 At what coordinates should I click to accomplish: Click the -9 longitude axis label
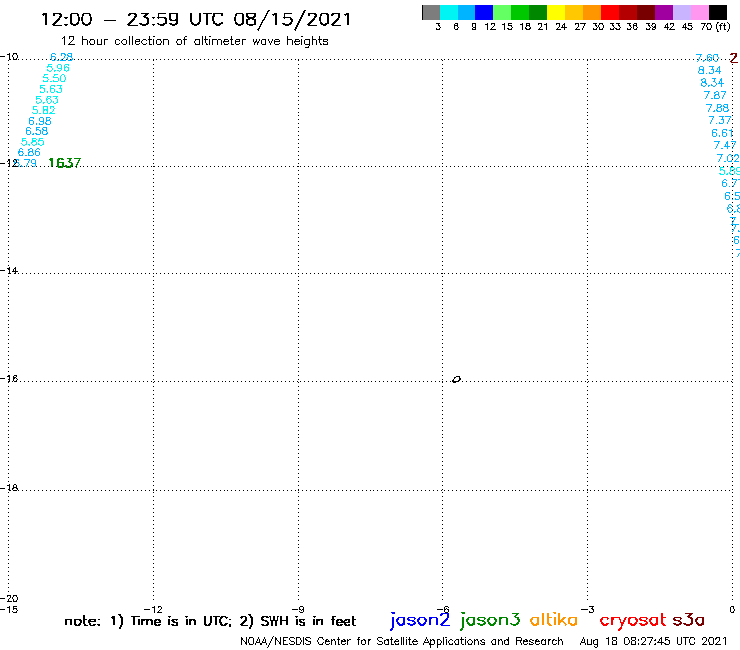pyautogui.click(x=298, y=609)
